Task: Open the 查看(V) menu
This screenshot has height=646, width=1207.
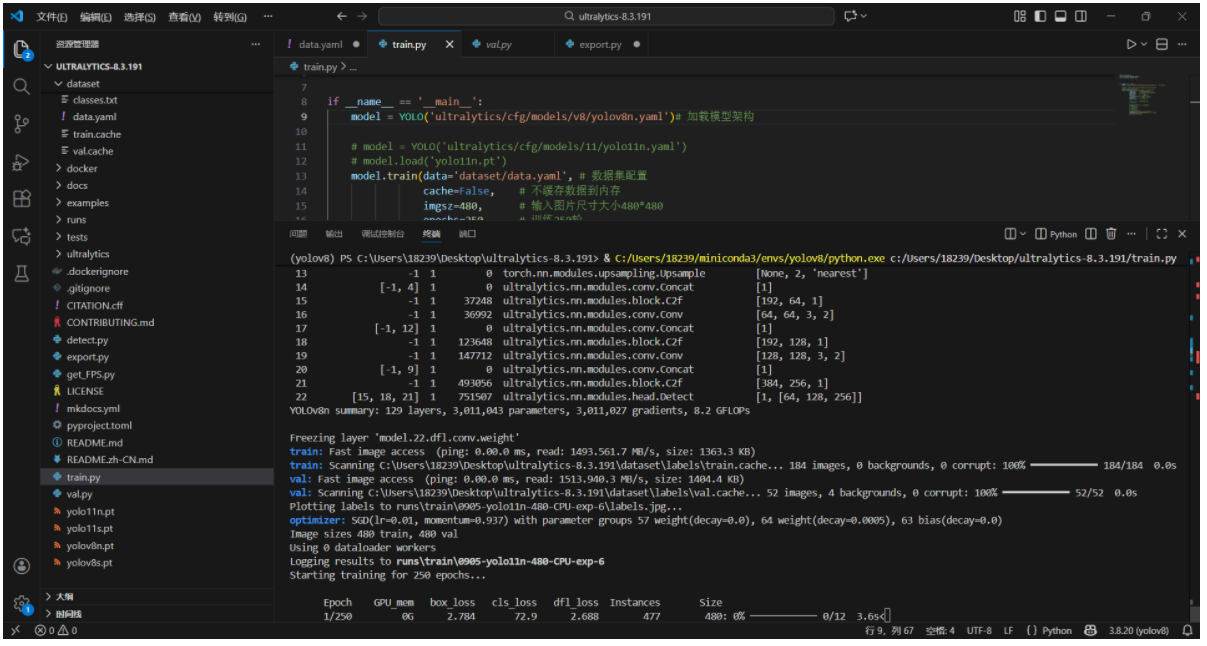Action: coord(184,17)
